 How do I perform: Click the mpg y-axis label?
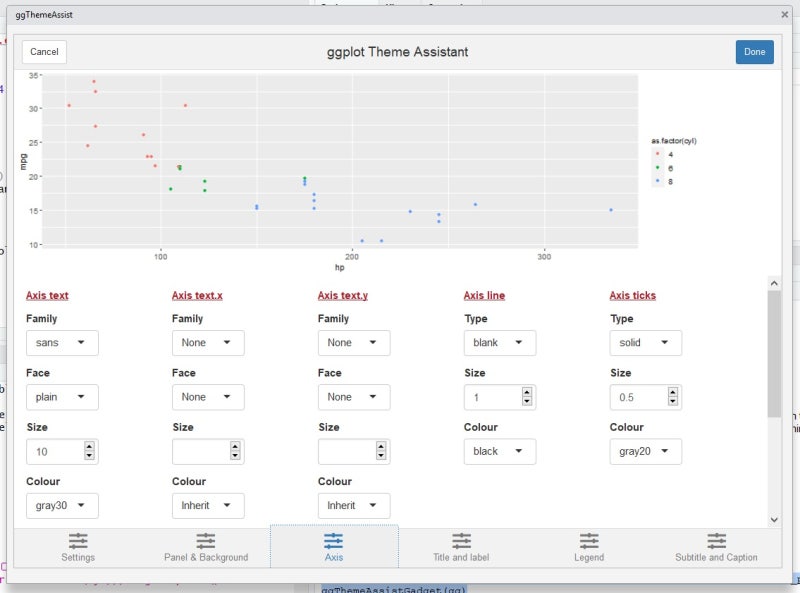(23, 161)
